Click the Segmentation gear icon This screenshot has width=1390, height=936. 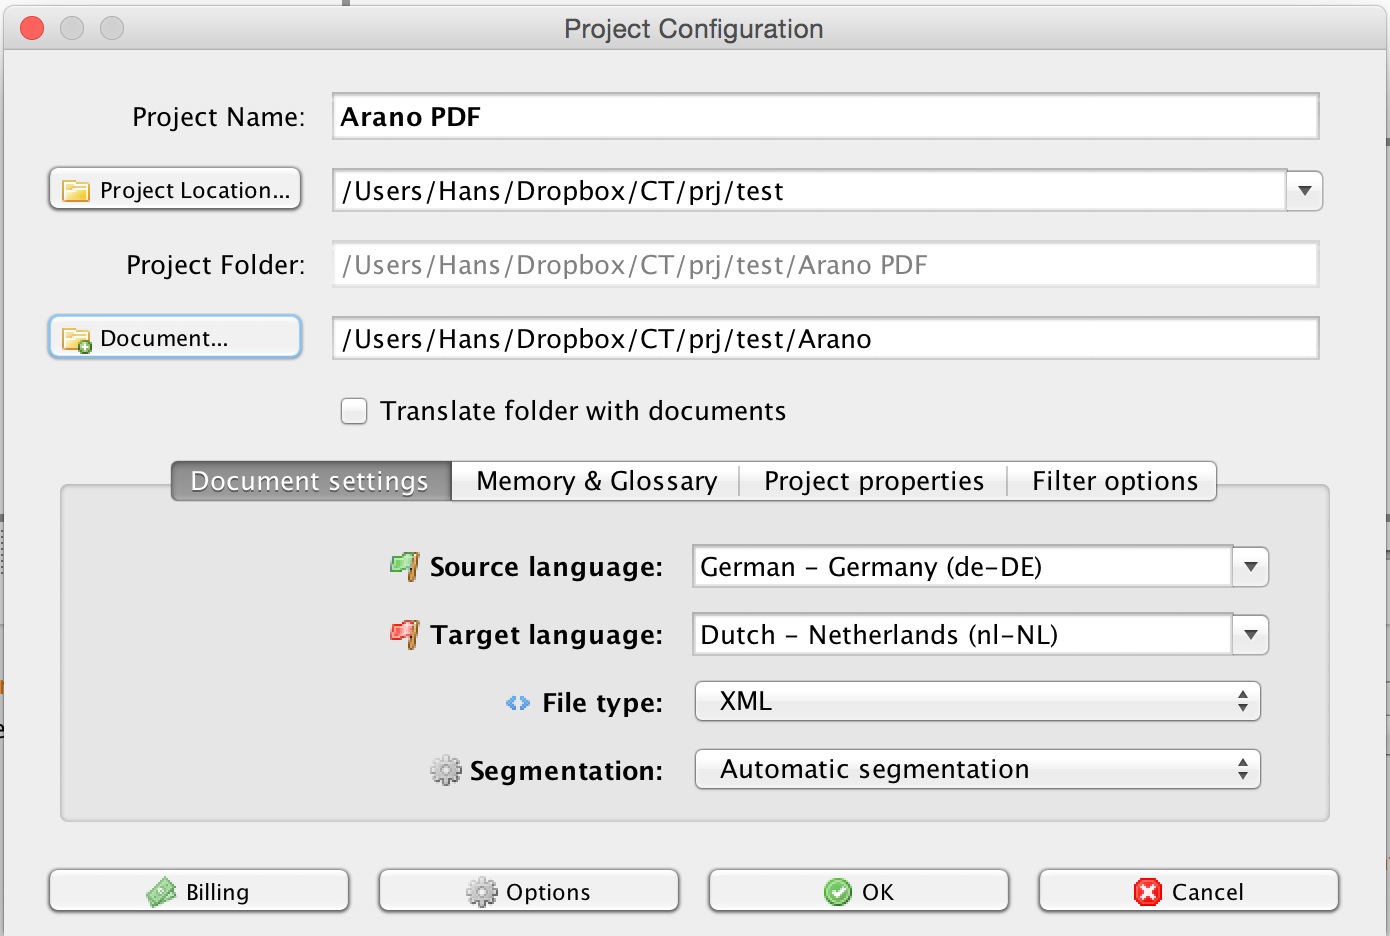click(x=445, y=770)
